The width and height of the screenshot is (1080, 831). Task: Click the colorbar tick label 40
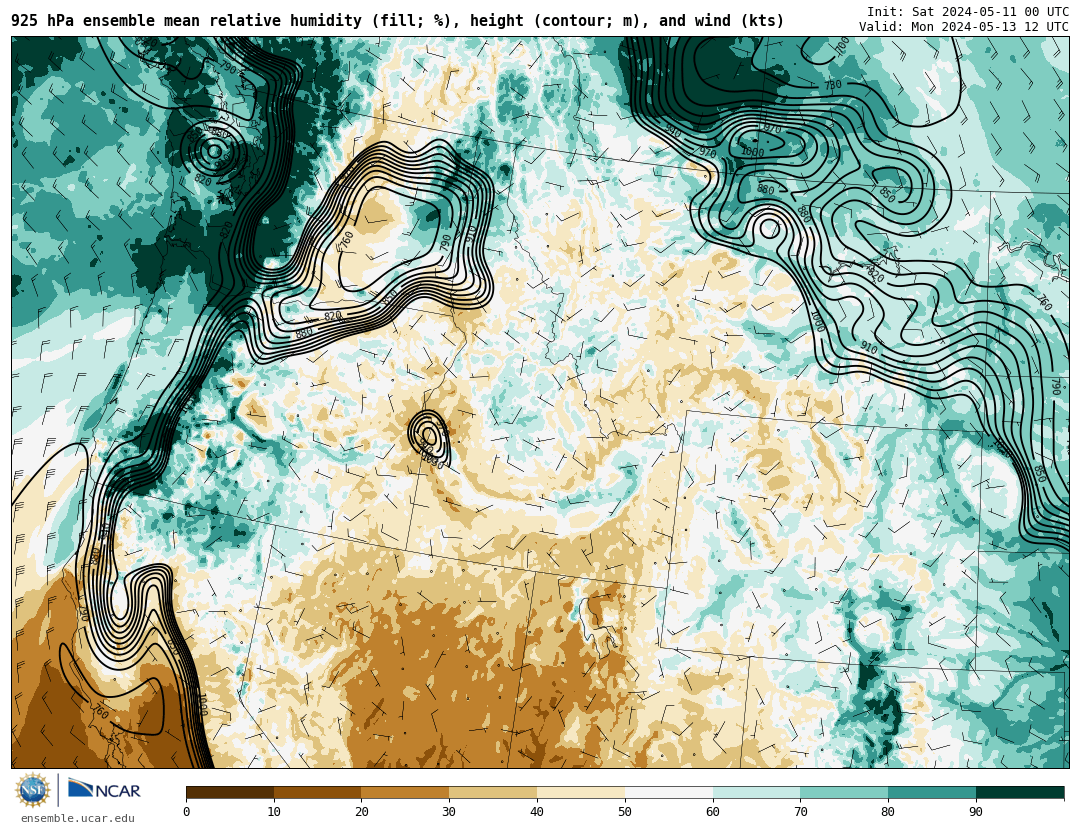[537, 812]
